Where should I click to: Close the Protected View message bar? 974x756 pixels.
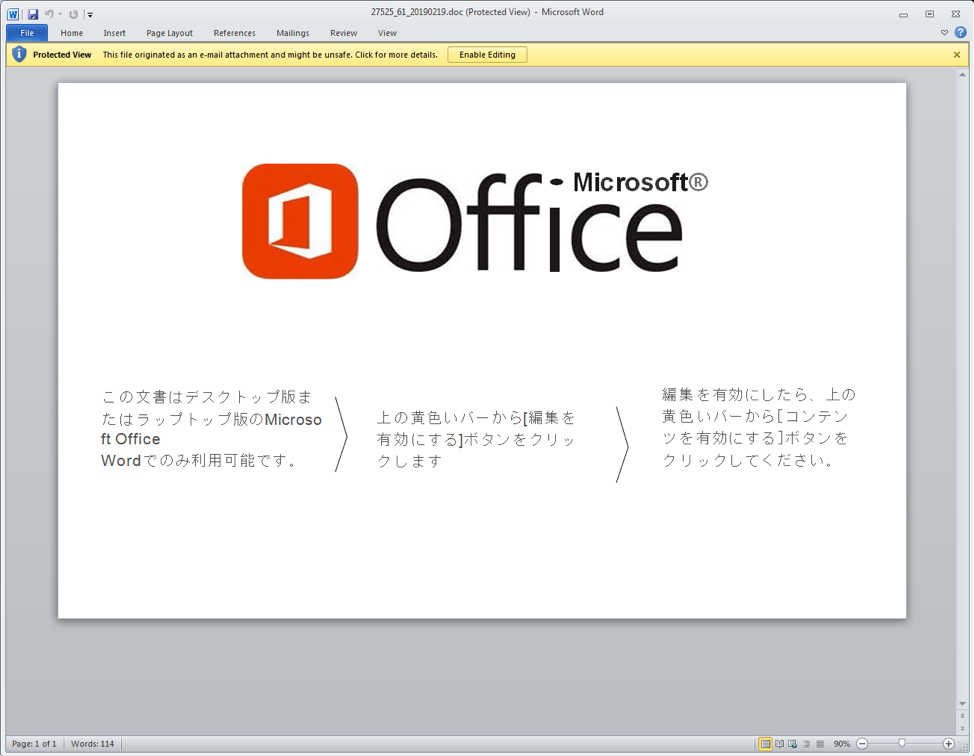[957, 55]
